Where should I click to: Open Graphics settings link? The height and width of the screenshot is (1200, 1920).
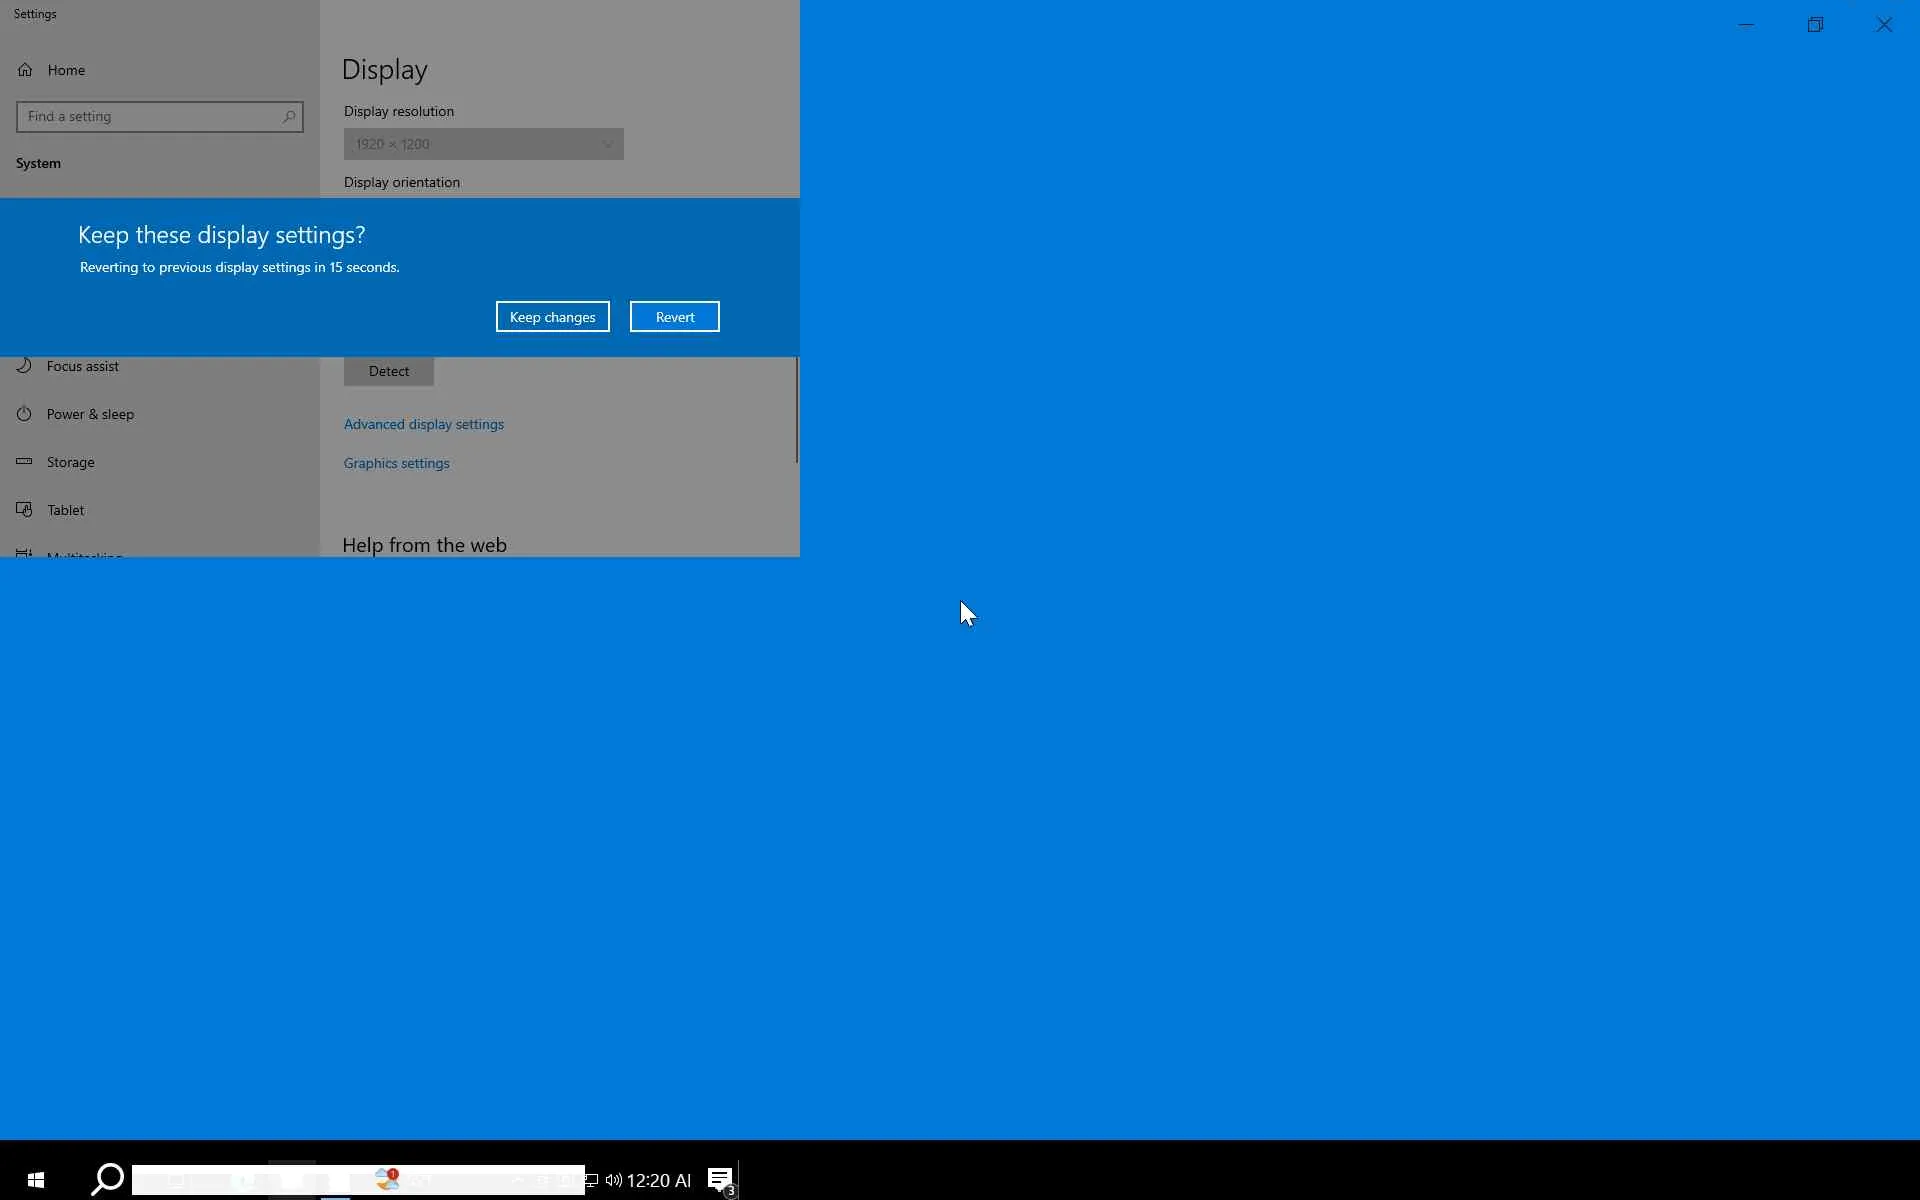point(396,463)
